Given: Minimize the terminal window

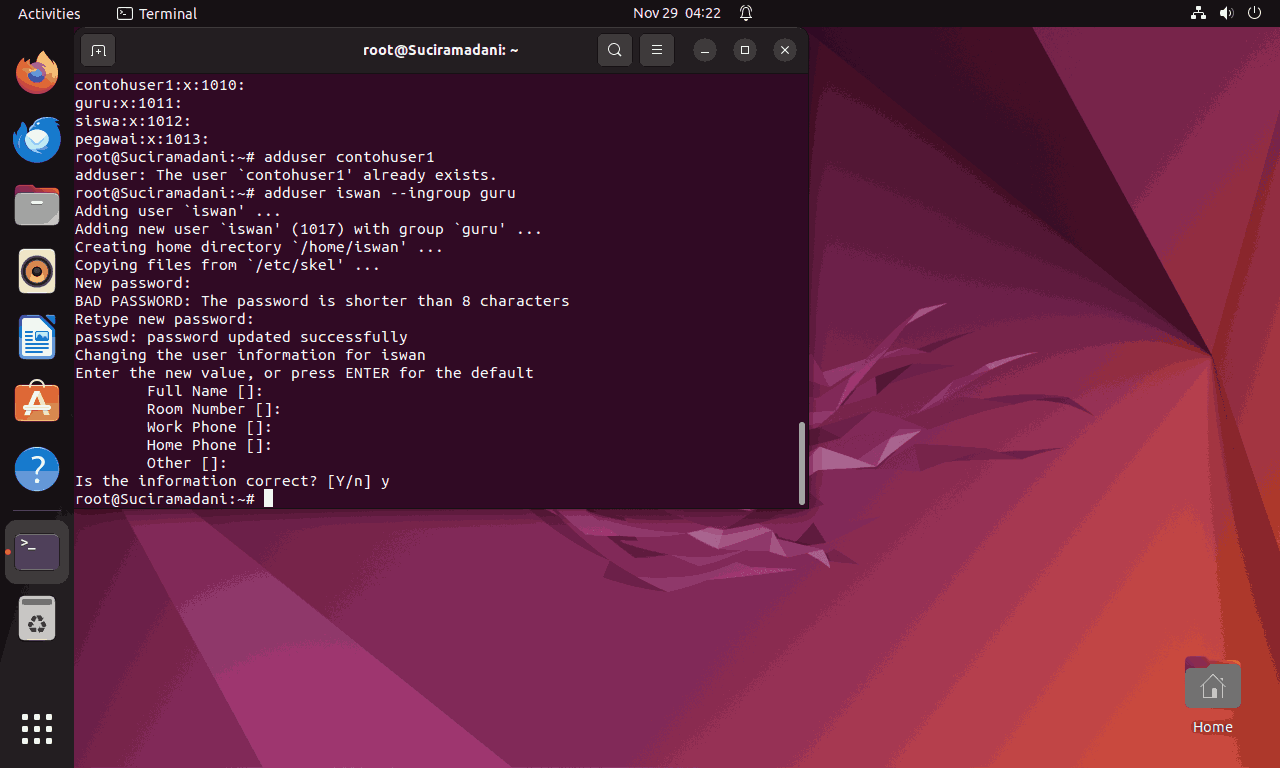Looking at the screenshot, I should (705, 50).
